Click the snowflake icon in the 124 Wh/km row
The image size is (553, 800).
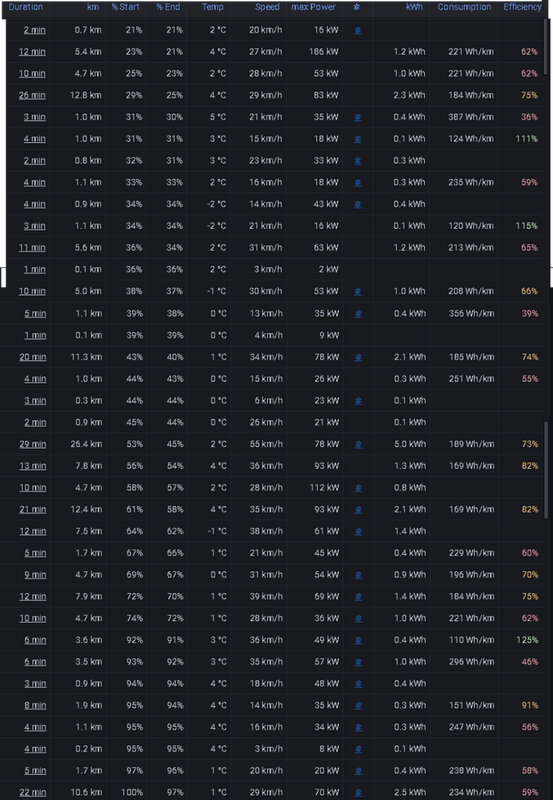point(358,139)
